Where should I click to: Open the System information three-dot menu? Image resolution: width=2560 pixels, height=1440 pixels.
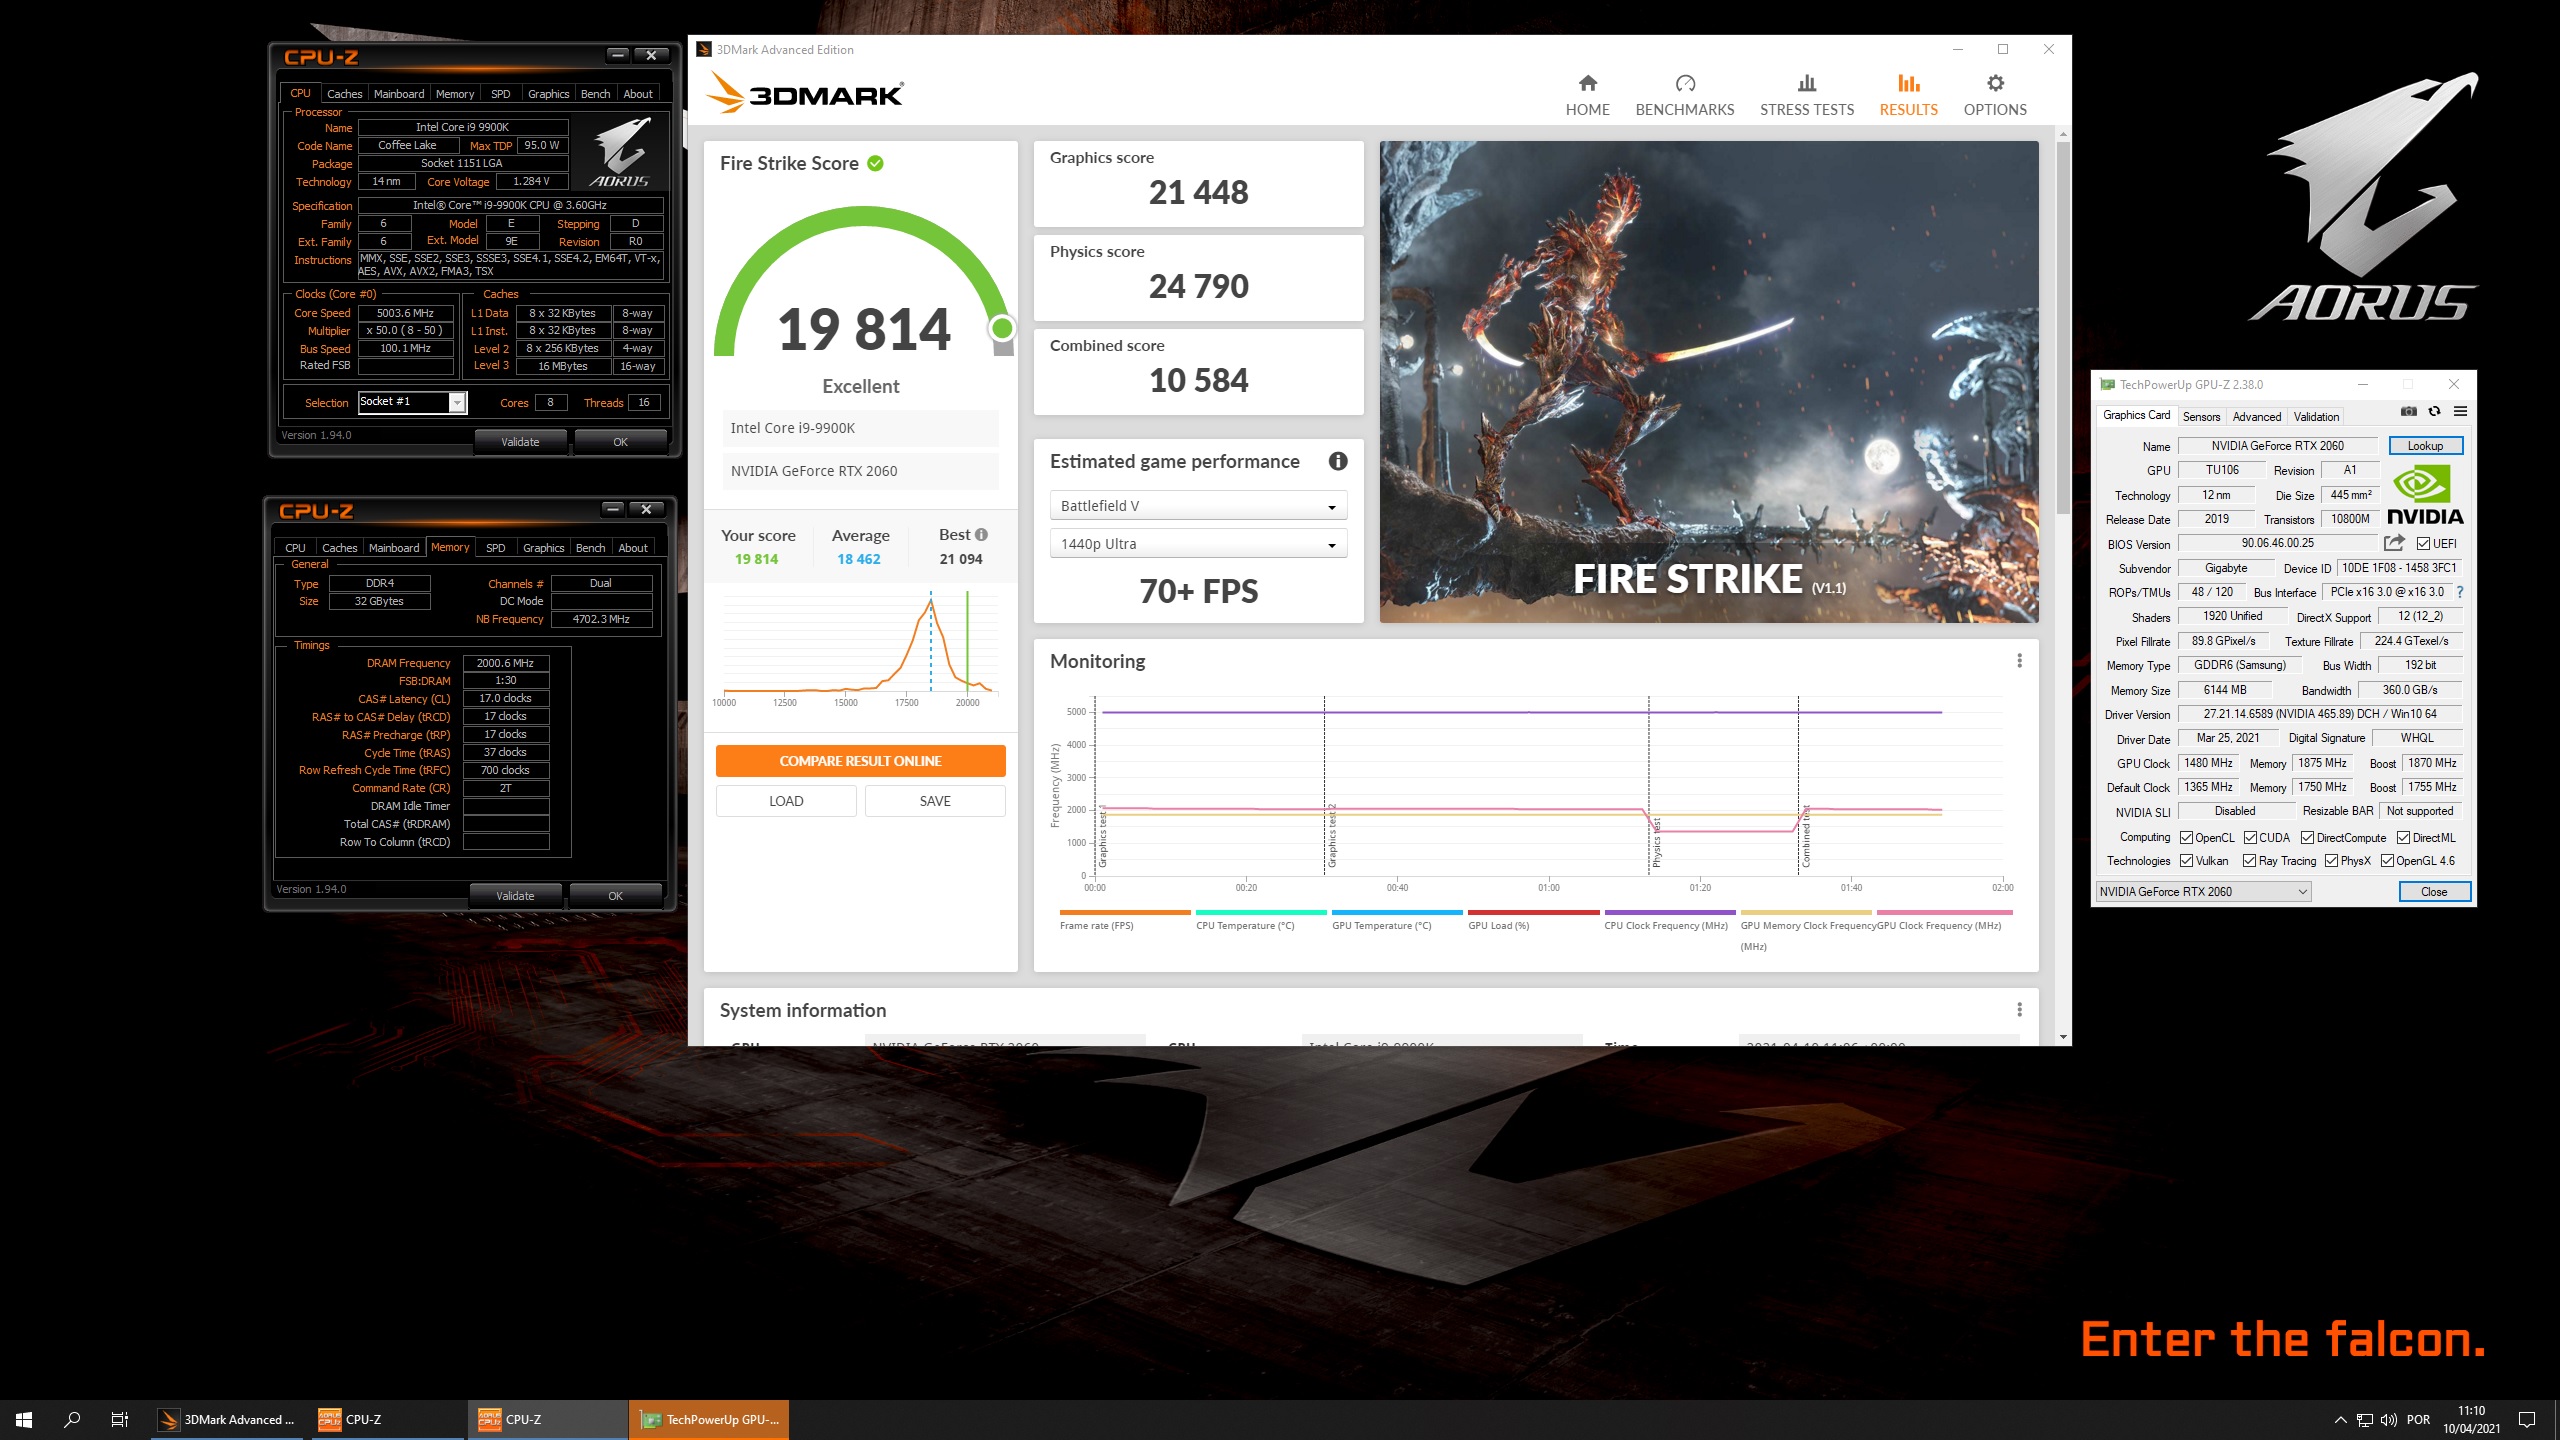pyautogui.click(x=2019, y=1010)
